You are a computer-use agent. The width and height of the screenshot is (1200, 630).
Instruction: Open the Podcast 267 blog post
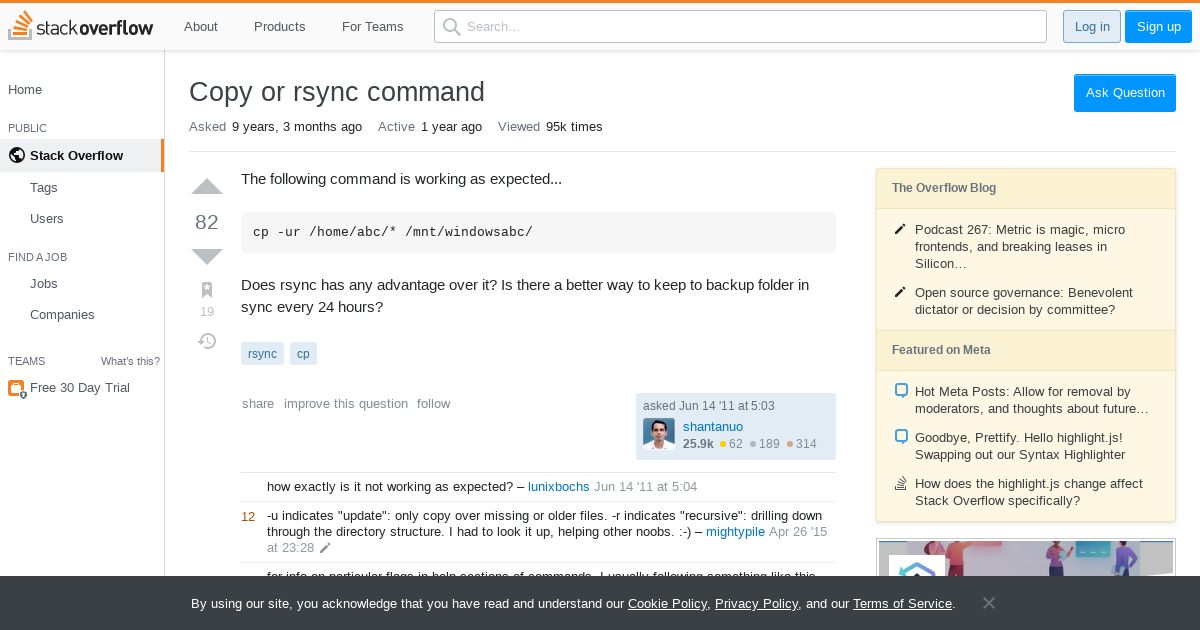(x=1020, y=246)
